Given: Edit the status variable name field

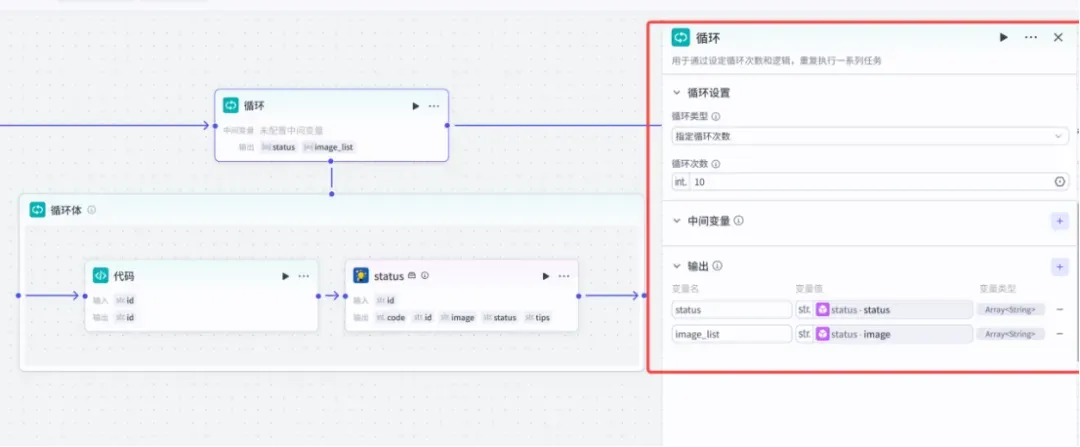Looking at the screenshot, I should point(731,310).
